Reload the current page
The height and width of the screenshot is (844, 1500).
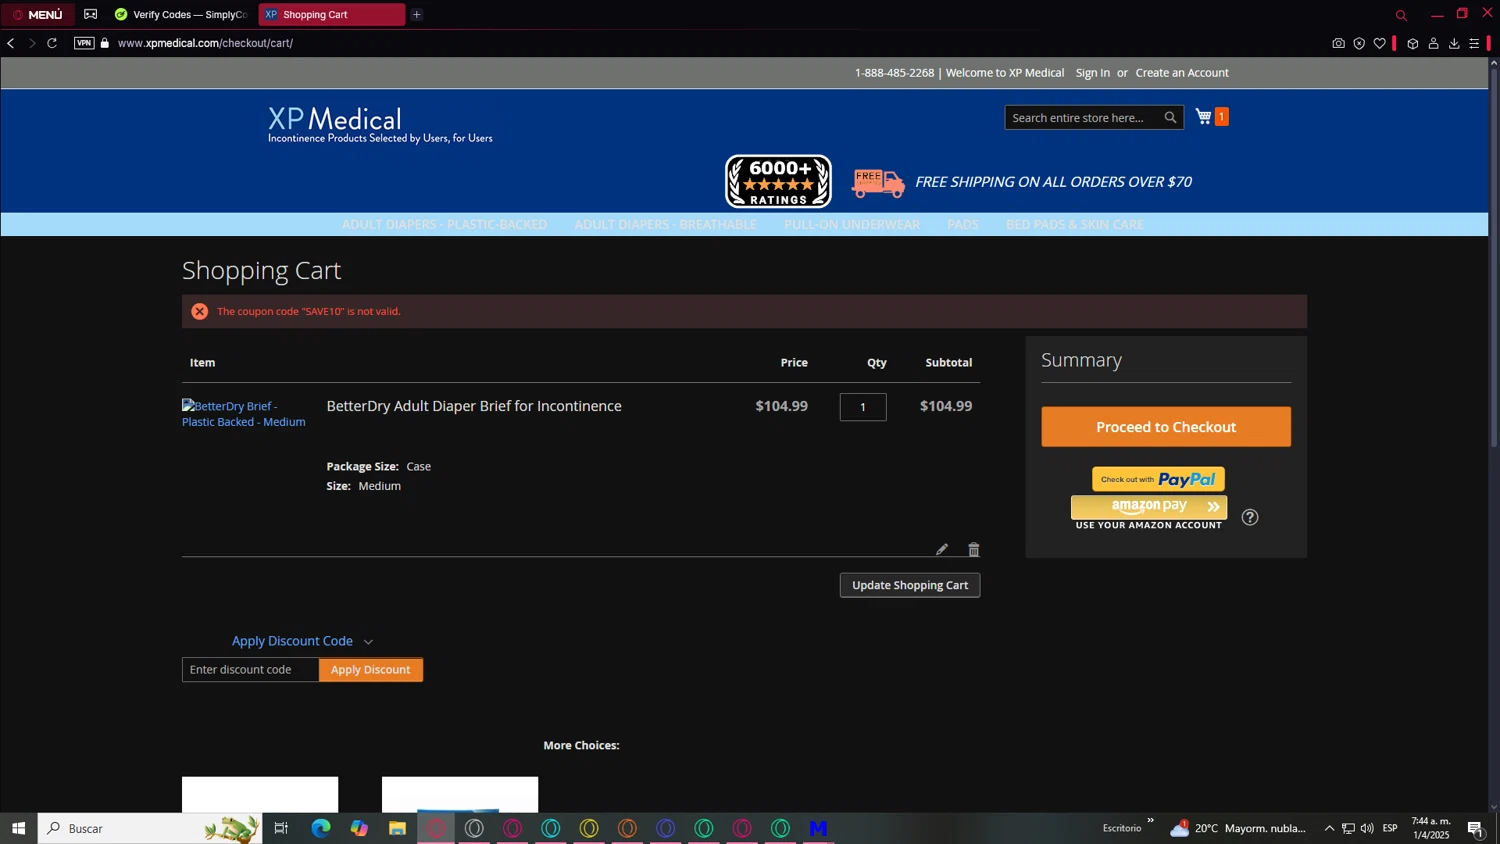coord(52,43)
